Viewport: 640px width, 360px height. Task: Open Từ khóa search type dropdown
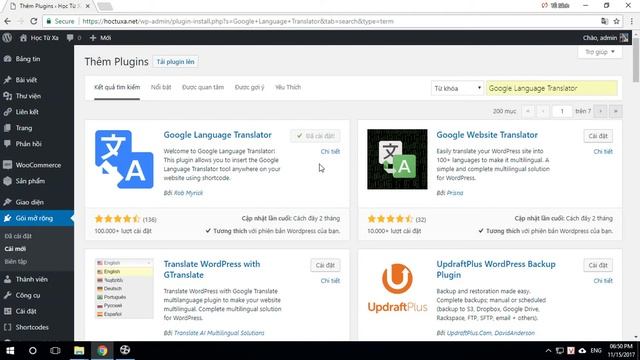click(457, 88)
